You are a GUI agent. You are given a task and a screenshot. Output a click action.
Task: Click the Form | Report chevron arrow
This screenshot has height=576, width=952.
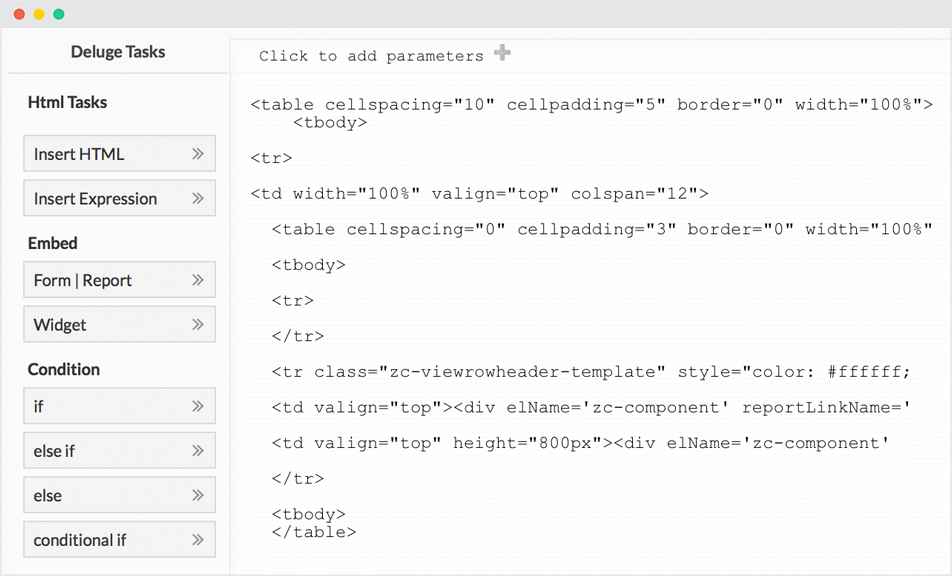pyautogui.click(x=197, y=280)
